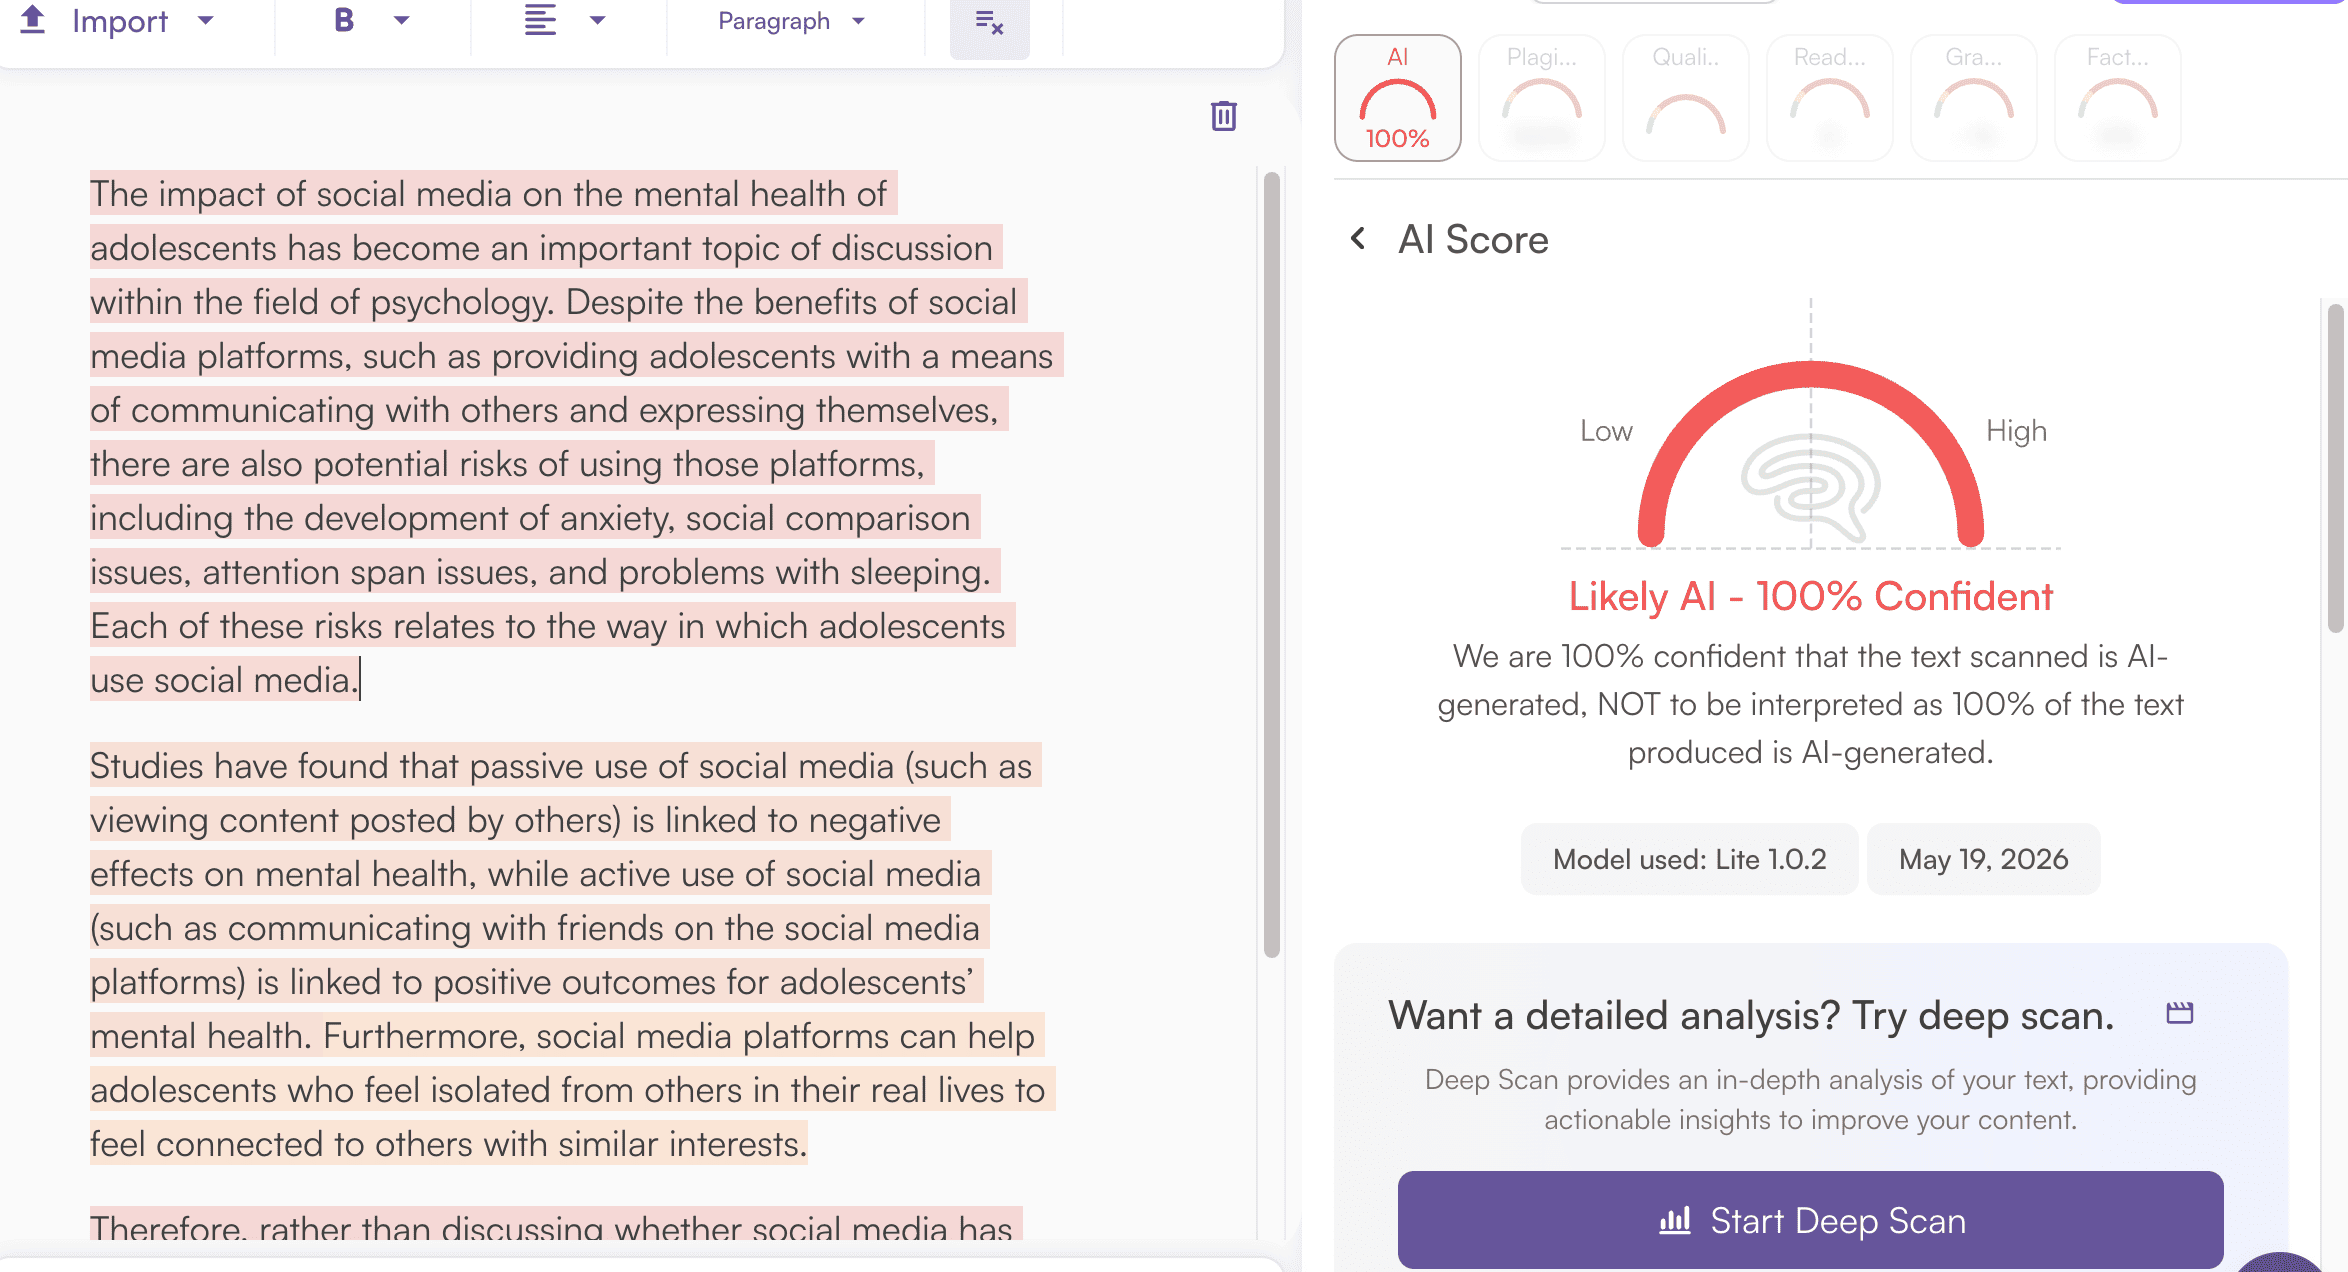Image resolution: width=2348 pixels, height=1272 pixels.
Task: Click the Import upload icon
Action: coord(33,19)
